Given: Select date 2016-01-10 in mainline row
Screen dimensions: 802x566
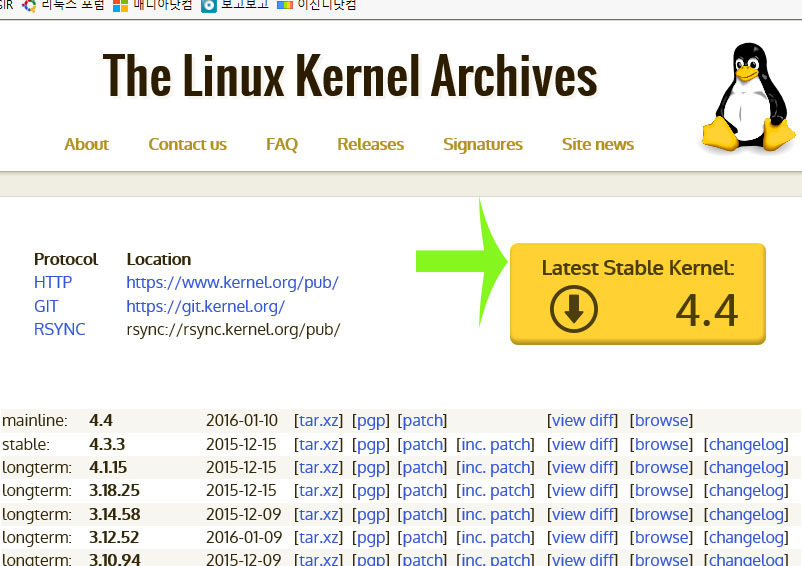Looking at the screenshot, I should 241,420.
